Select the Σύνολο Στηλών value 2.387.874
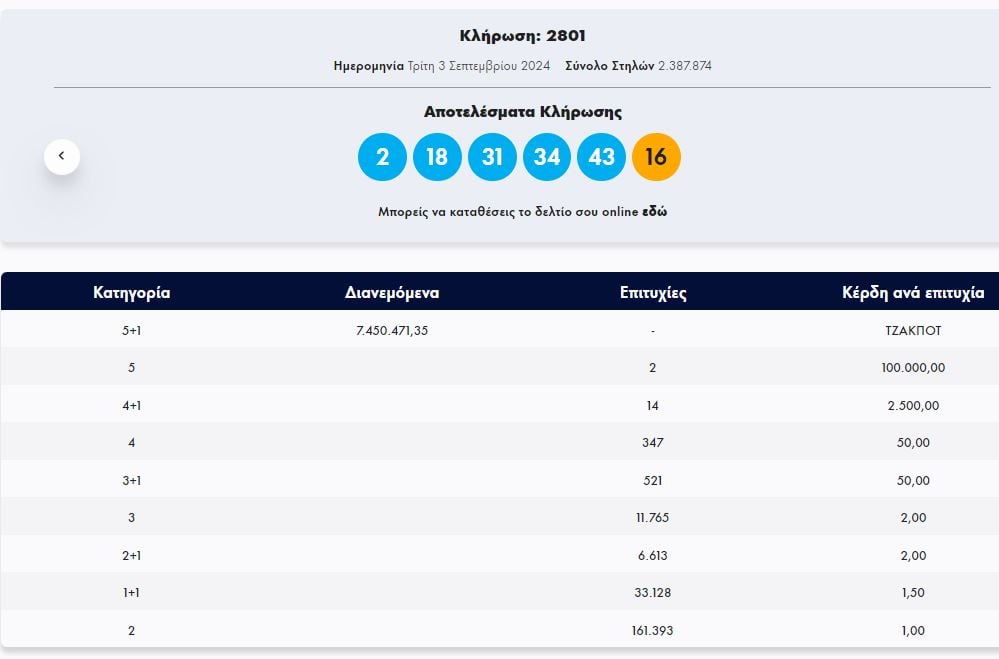 [684, 66]
